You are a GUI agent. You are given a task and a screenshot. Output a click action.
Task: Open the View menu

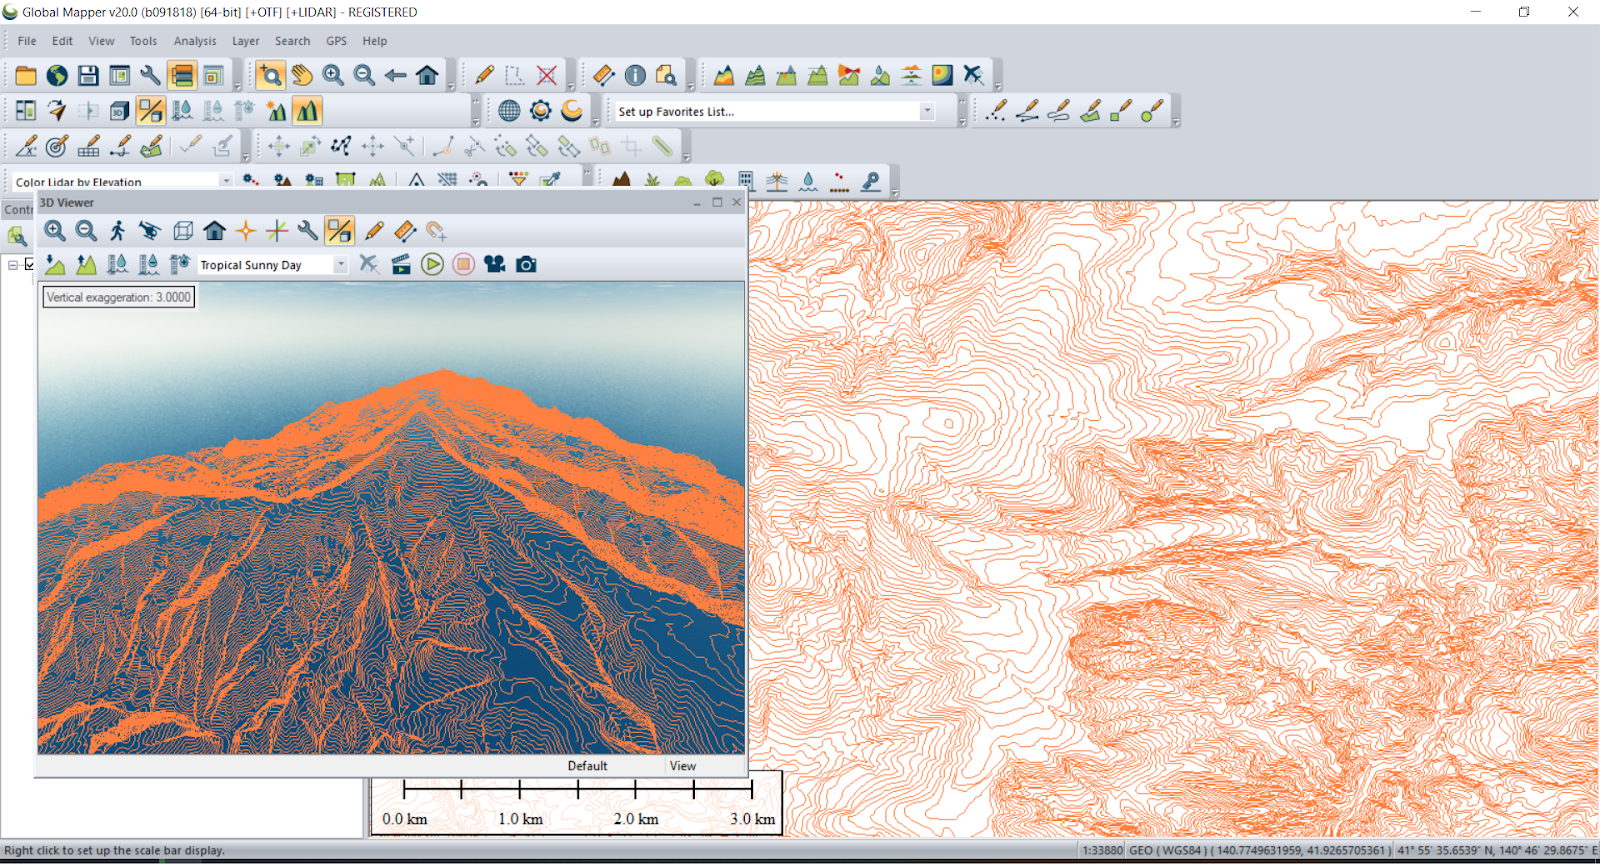tap(101, 41)
